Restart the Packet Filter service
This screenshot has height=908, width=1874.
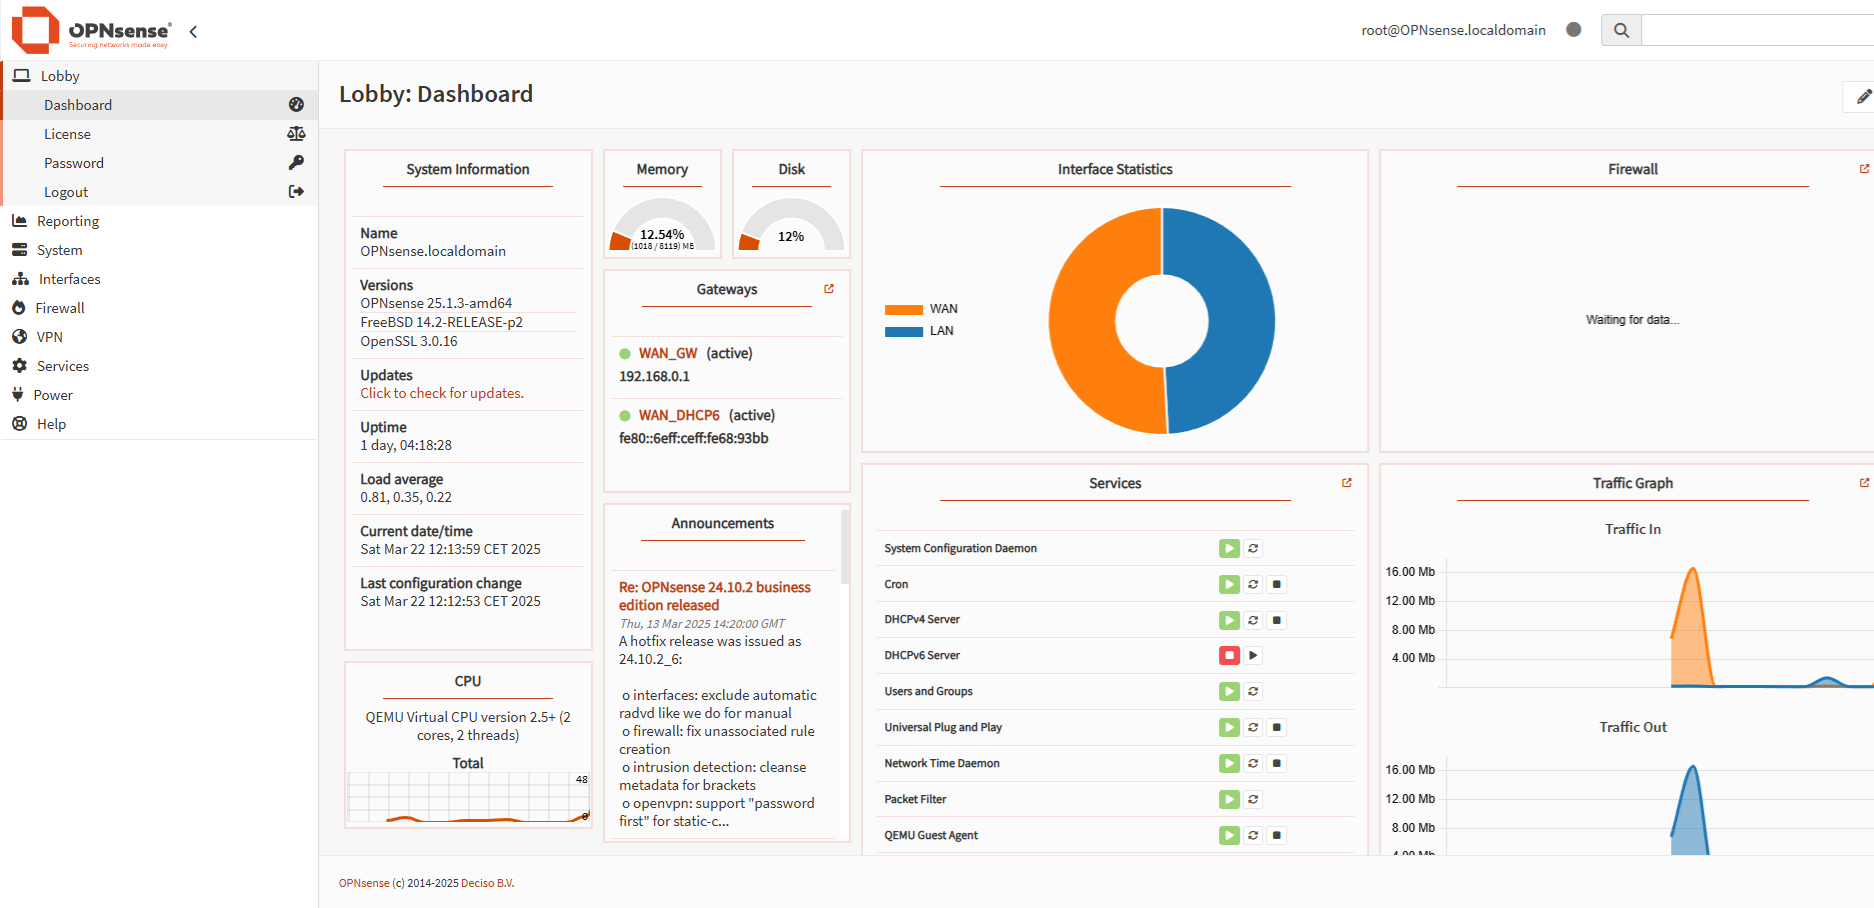[1253, 799]
